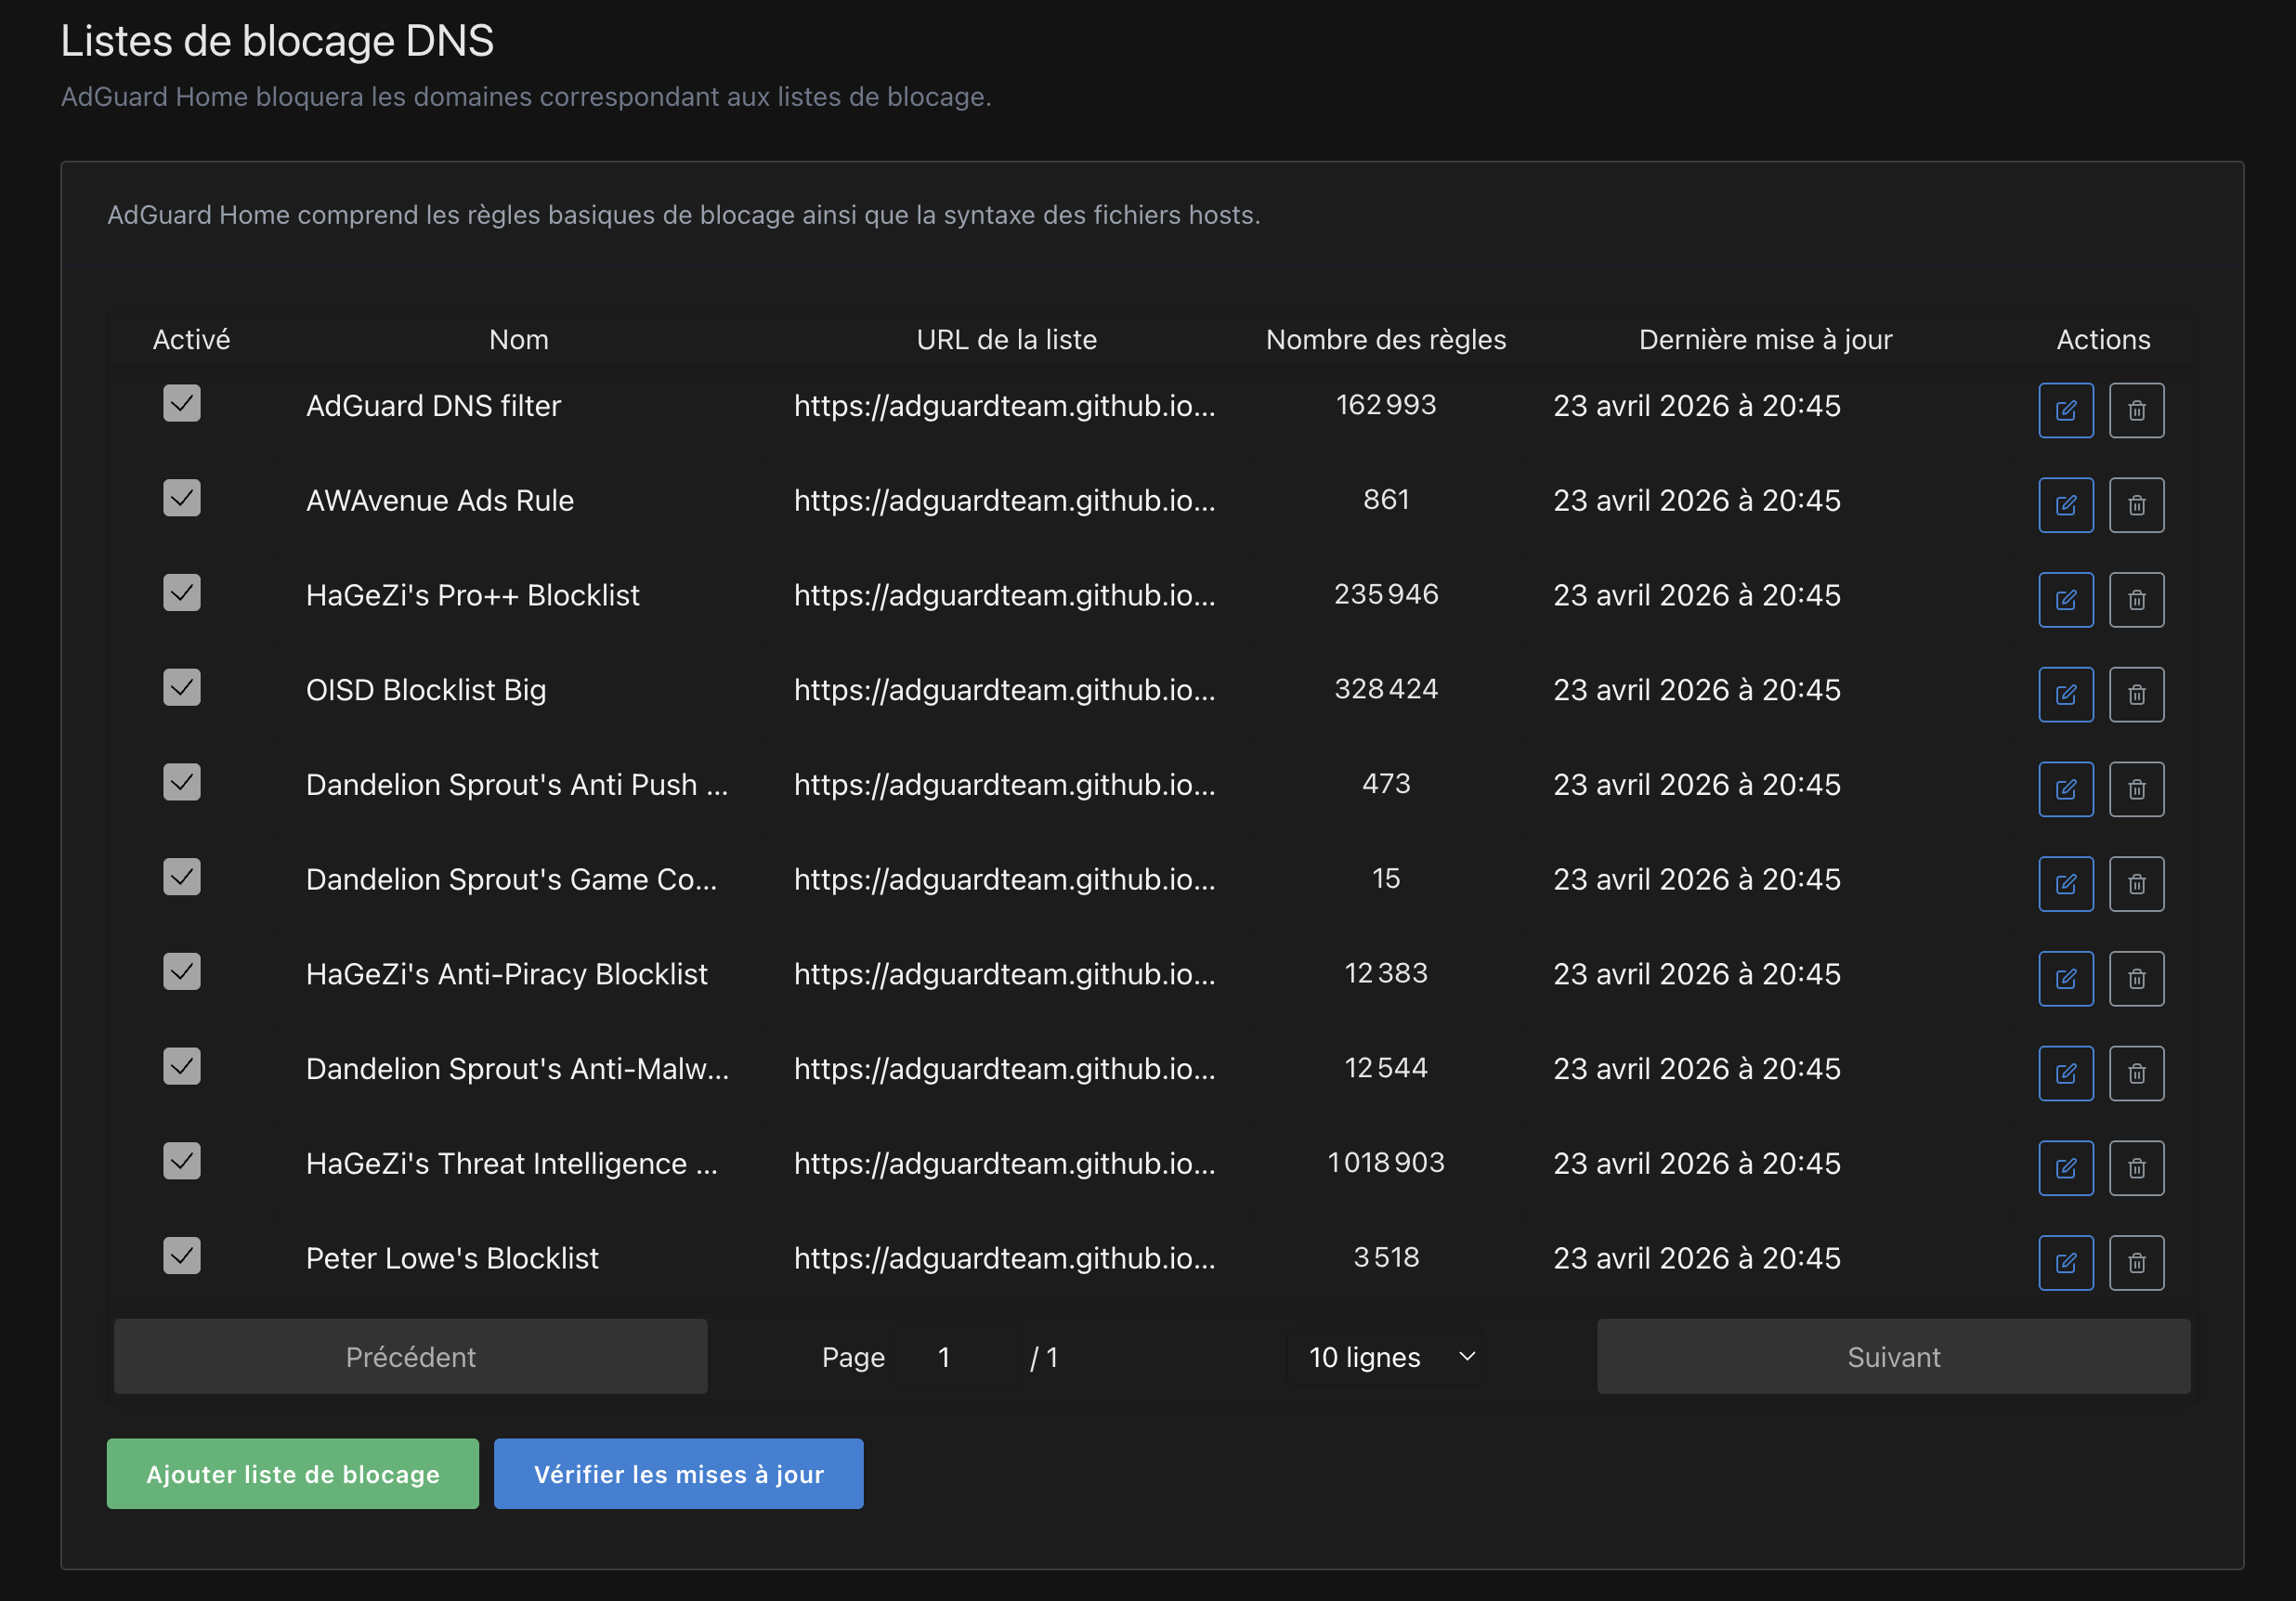Delete HaGeZi's Anti-Piracy Blocklist

click(2137, 978)
